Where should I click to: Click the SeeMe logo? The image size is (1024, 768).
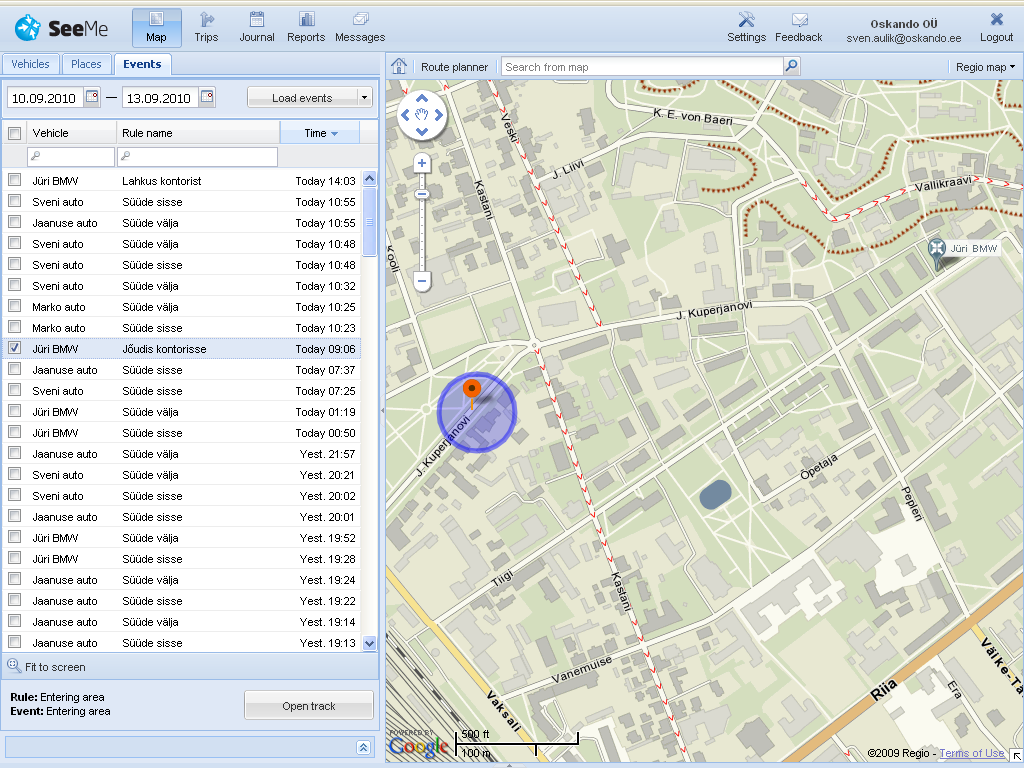coord(62,28)
